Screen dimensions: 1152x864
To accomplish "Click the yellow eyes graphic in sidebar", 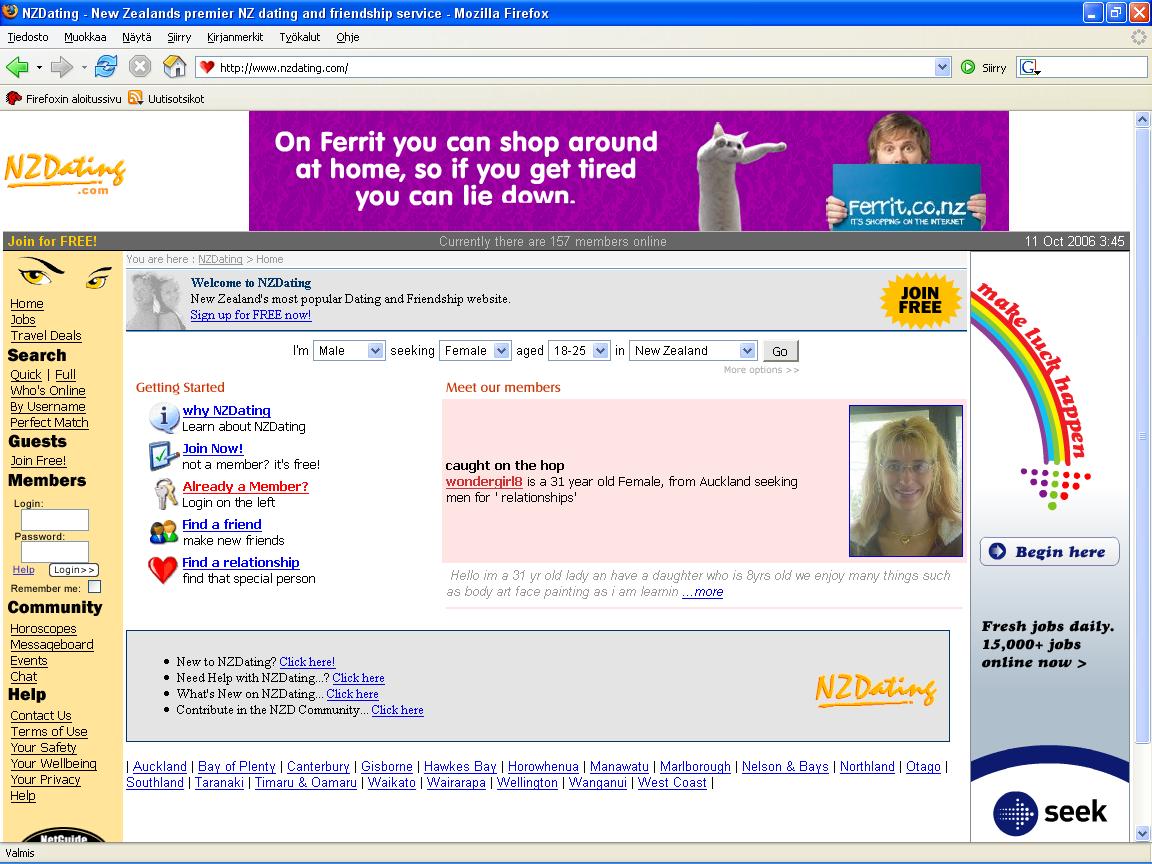I will (x=63, y=275).
